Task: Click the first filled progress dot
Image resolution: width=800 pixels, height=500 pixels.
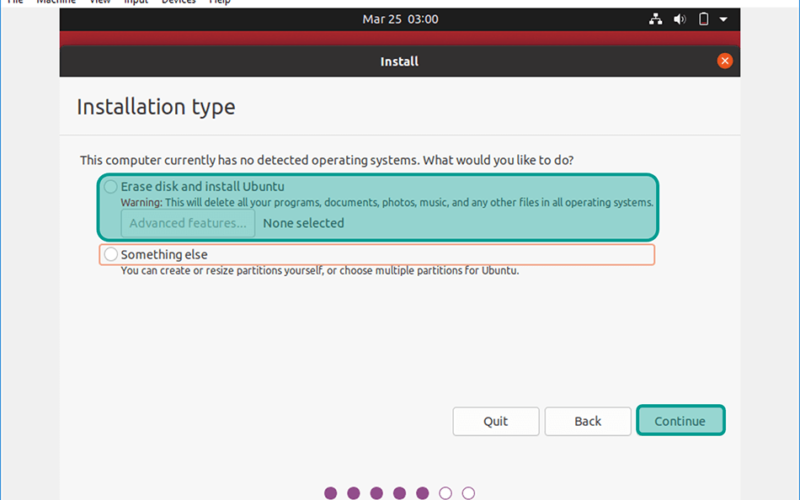Action: (x=331, y=493)
